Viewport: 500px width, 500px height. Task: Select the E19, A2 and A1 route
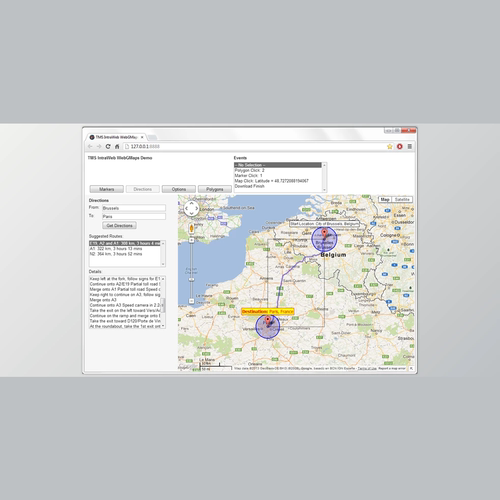pos(125,243)
